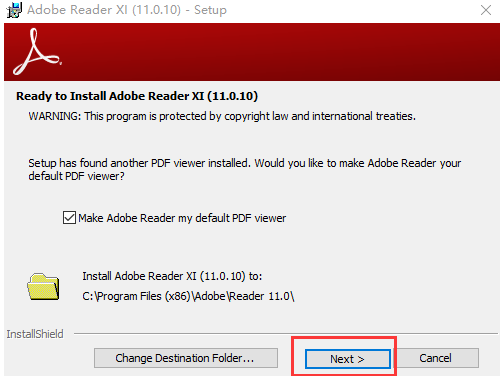The image size is (500, 376).
Task: Click the setup installer icon in title bar
Action: [x=14, y=10]
